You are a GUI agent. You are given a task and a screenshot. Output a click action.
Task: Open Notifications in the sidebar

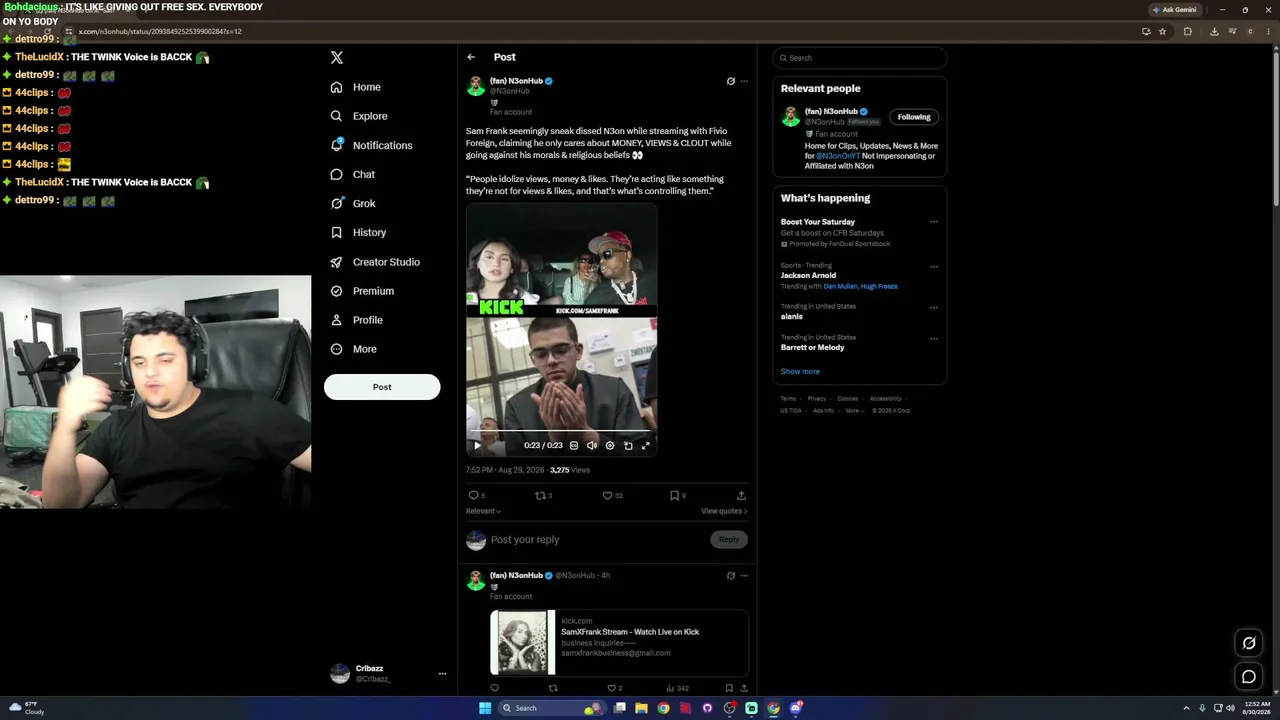(x=371, y=145)
